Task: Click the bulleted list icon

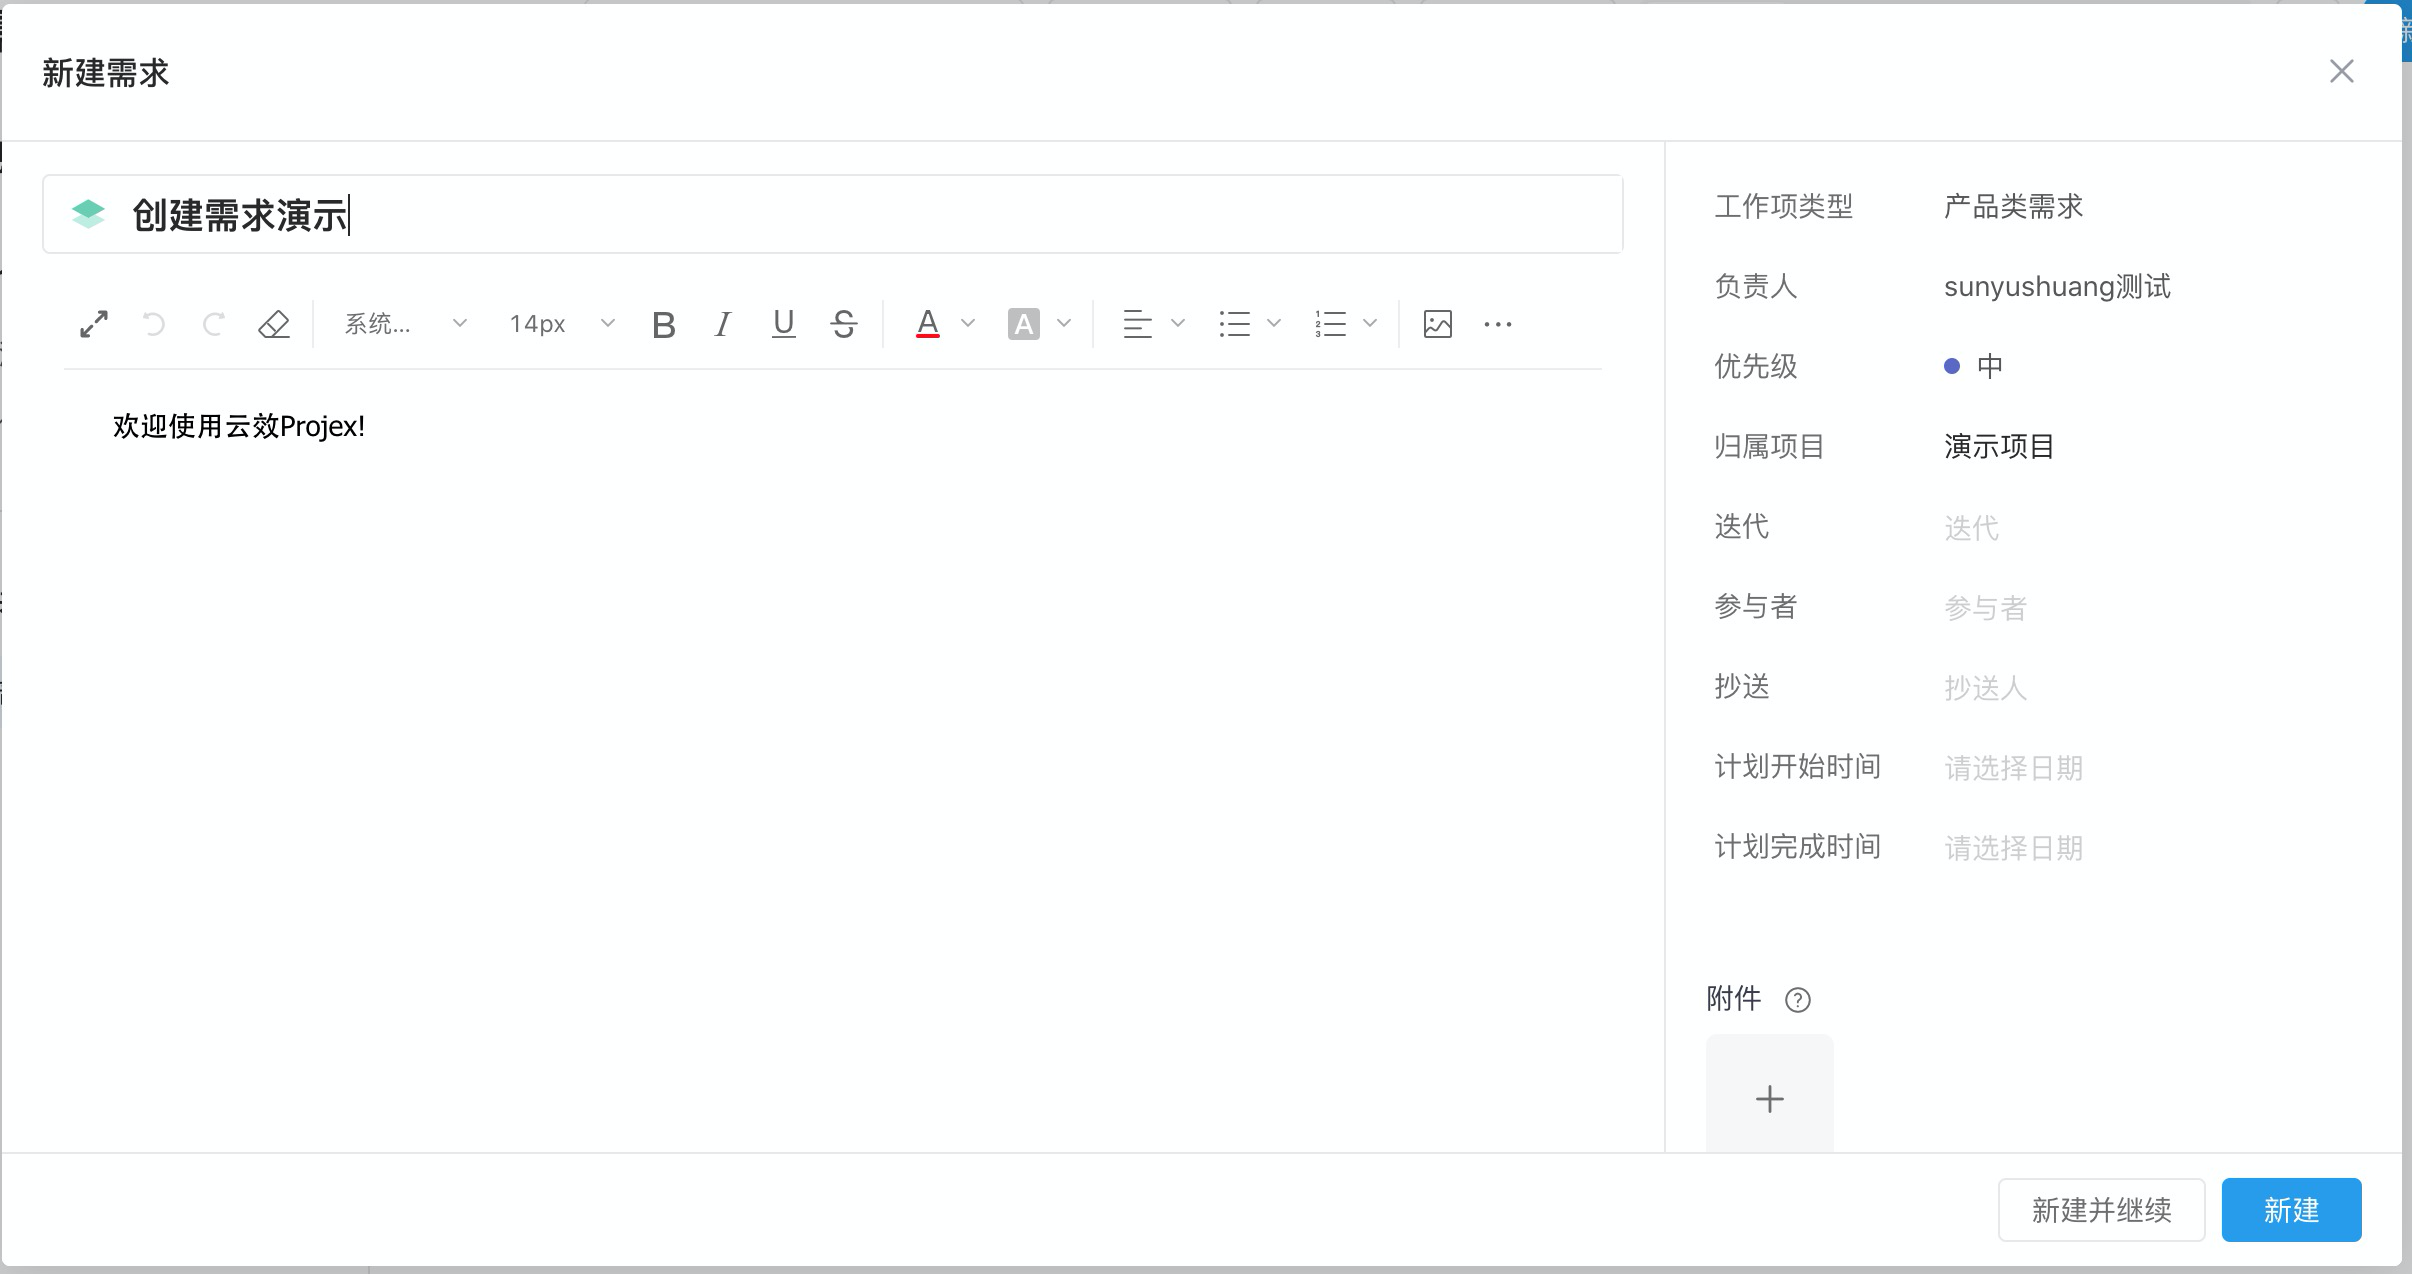Action: 1234,324
